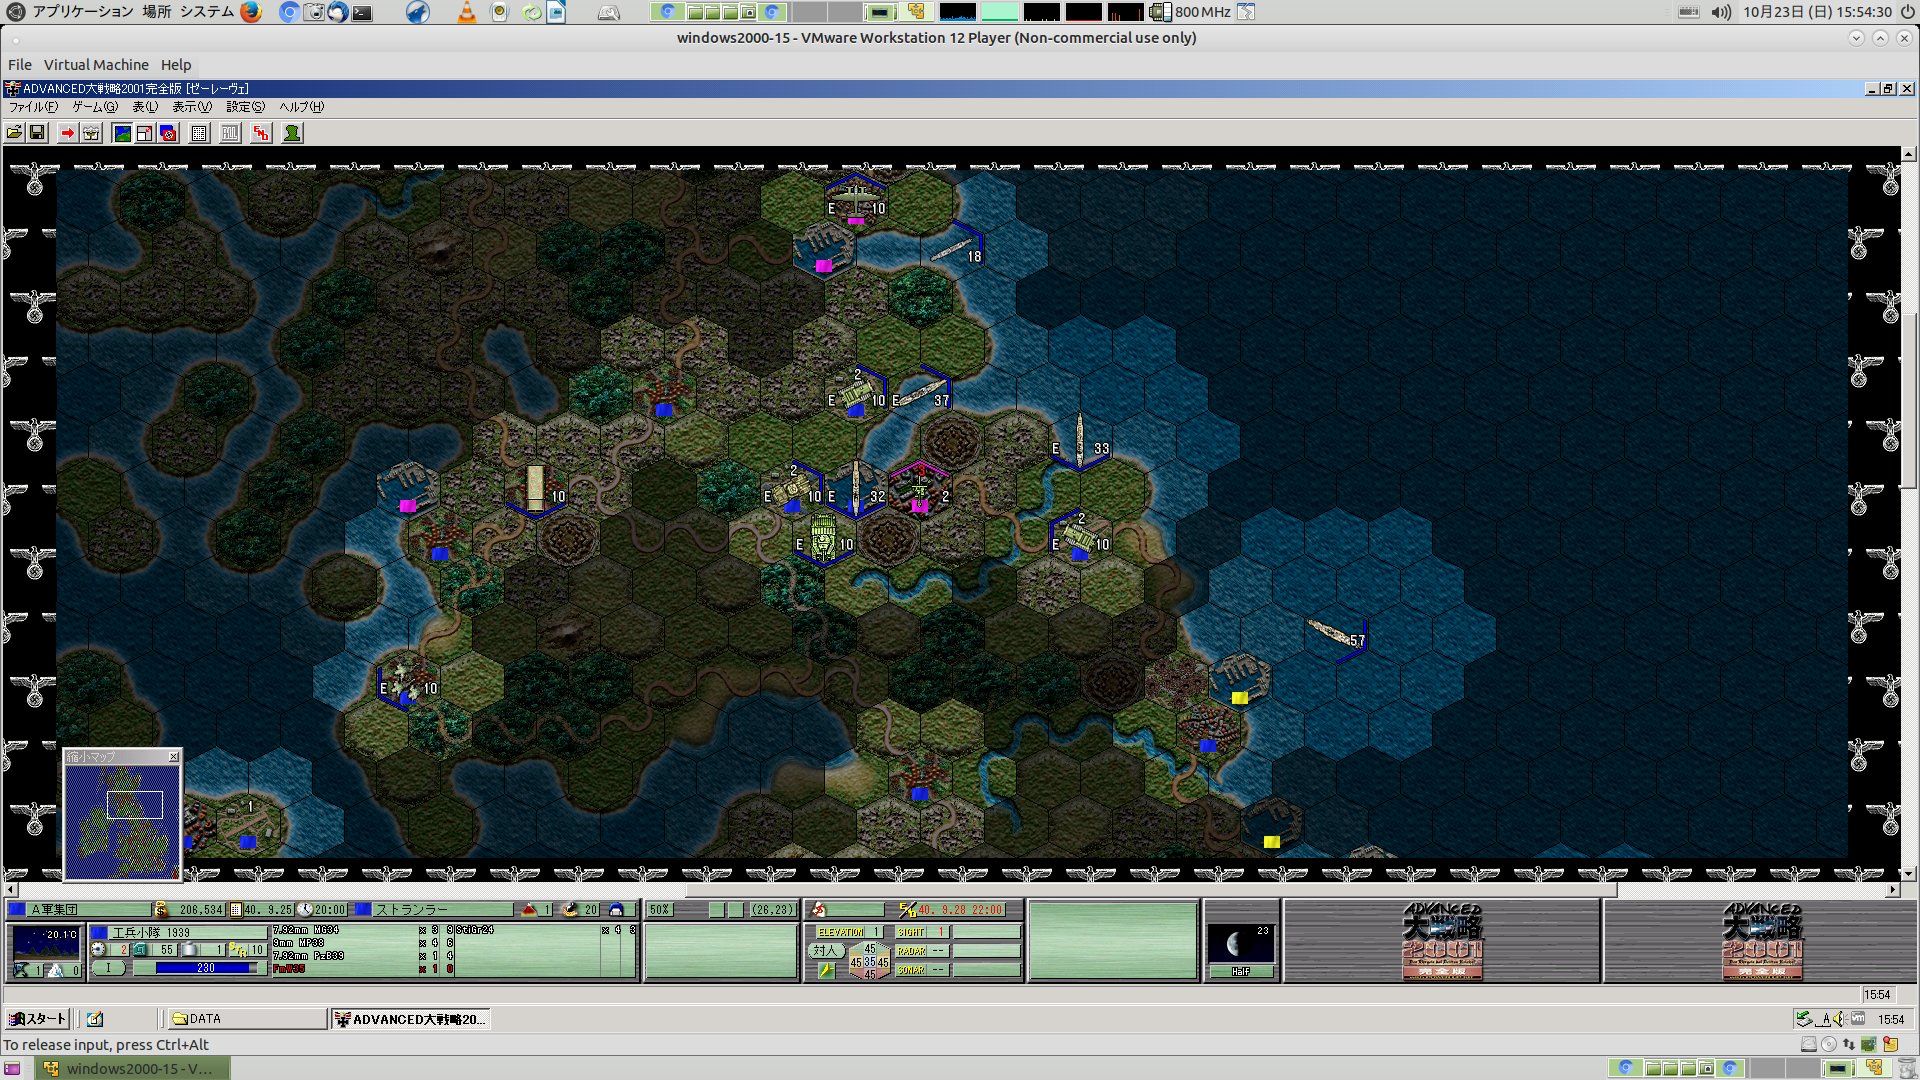Launch Firefox from the top panel
The width and height of the screenshot is (1920, 1080).
(250, 12)
